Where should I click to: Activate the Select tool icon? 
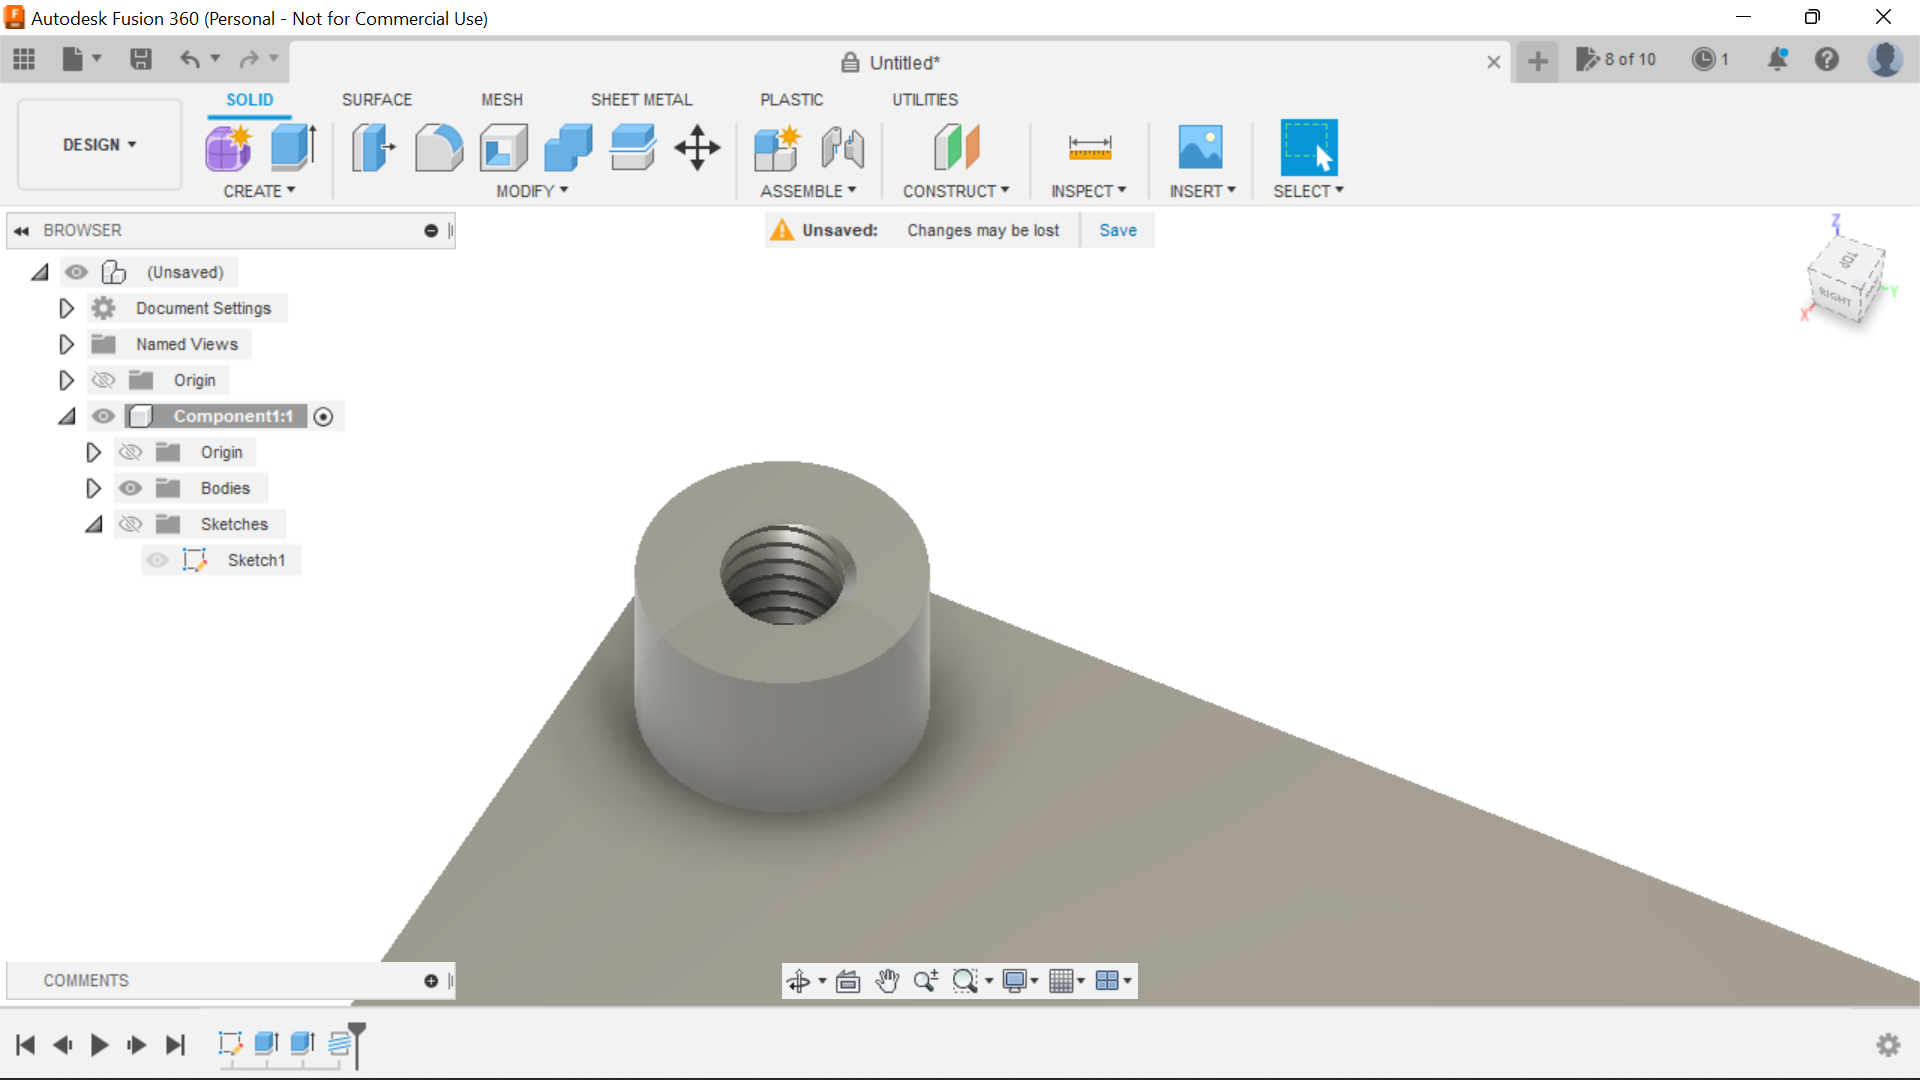click(x=1308, y=148)
